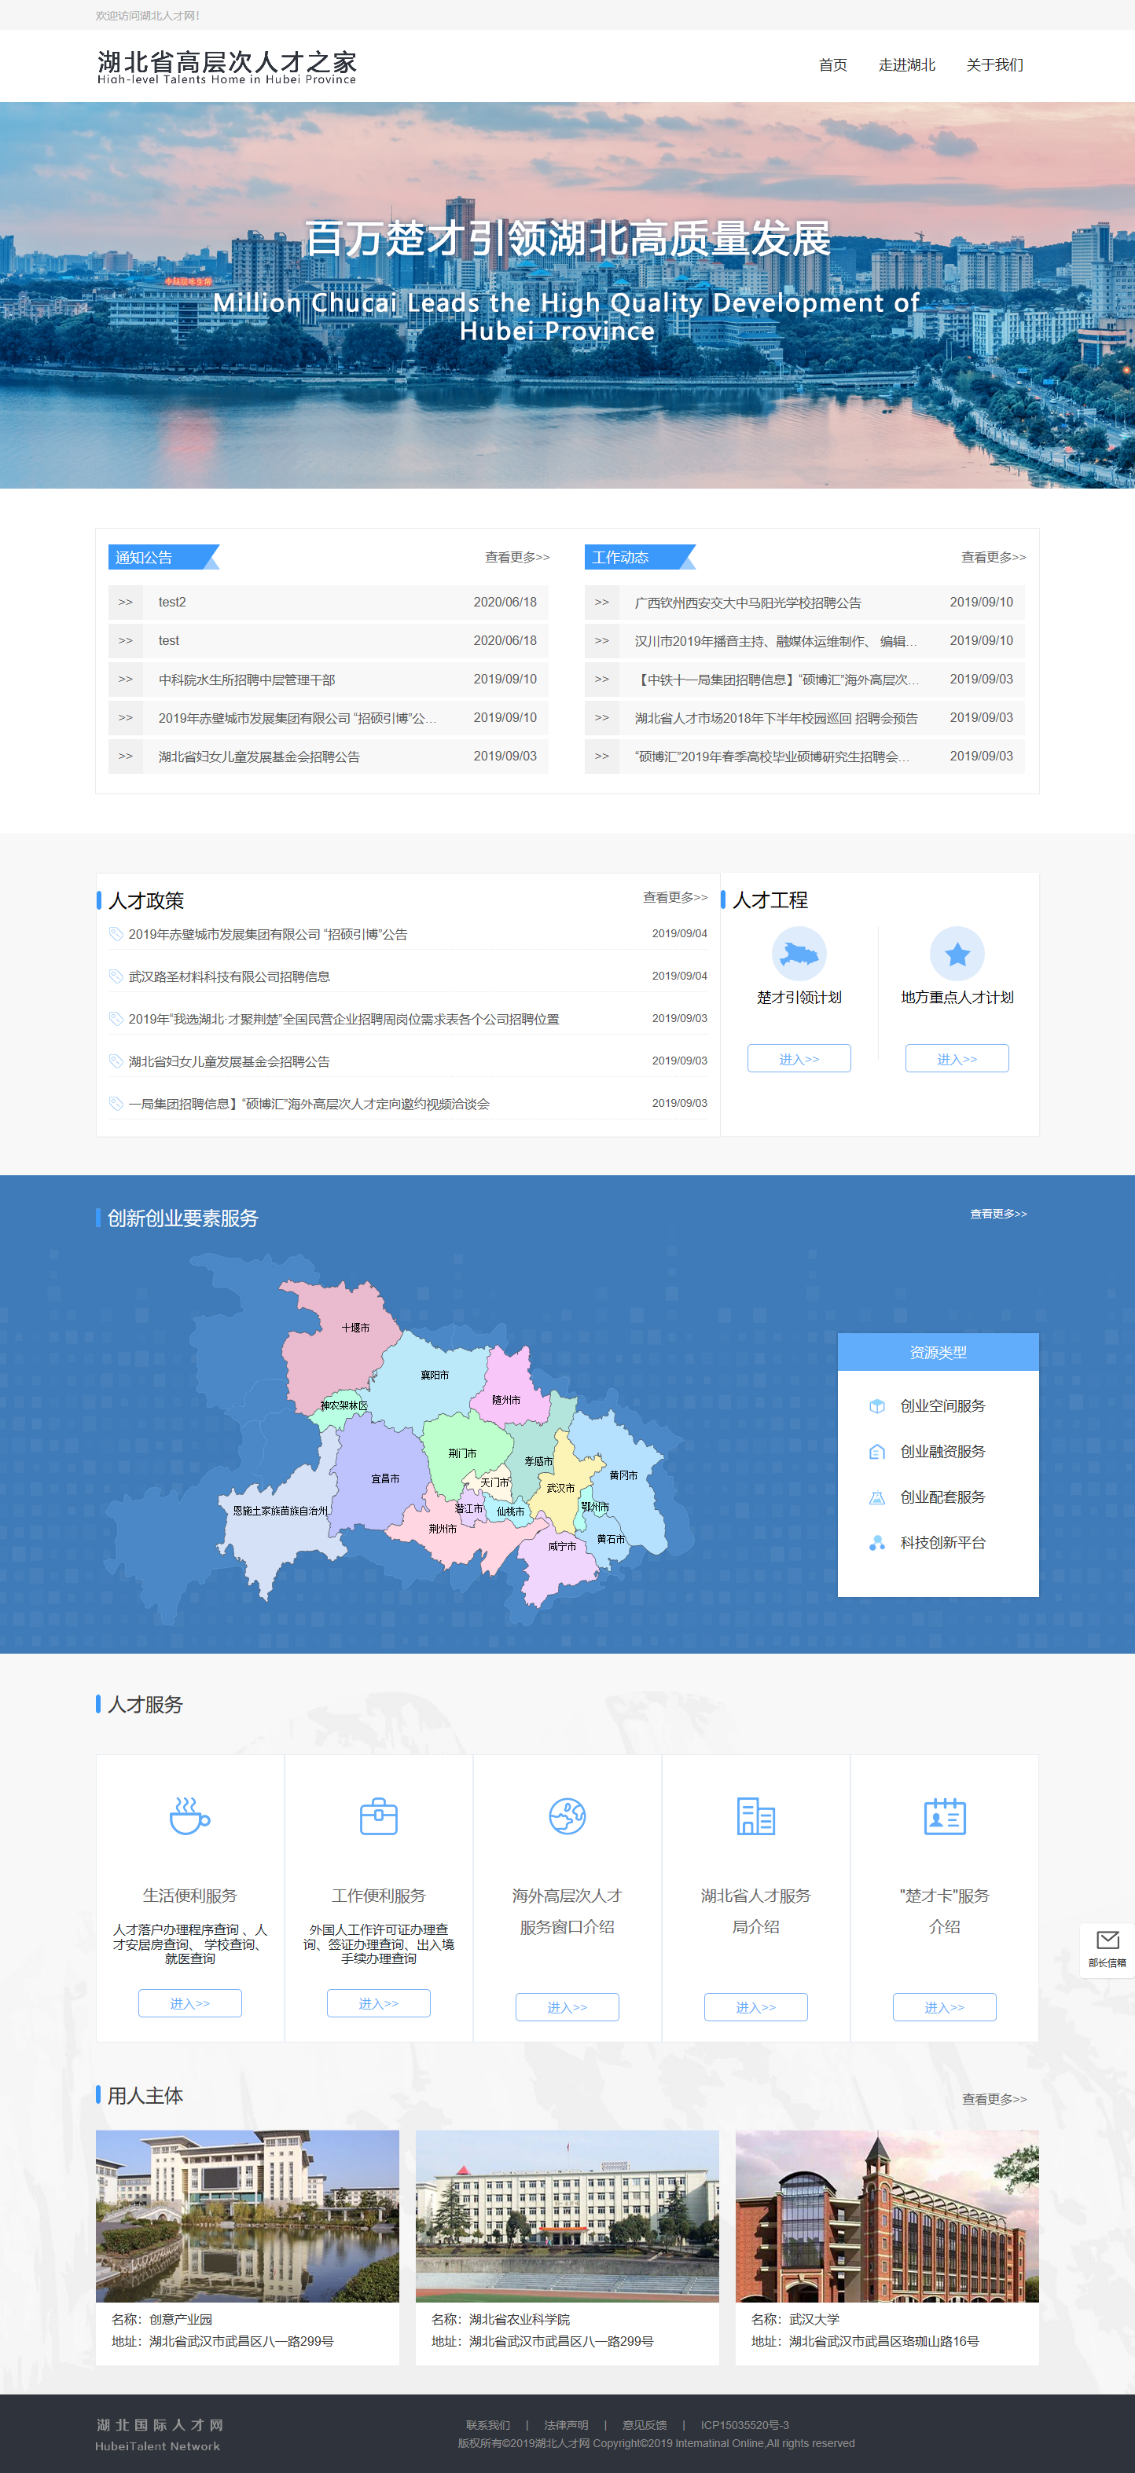Open the 部长信箱 envelope icon

pyautogui.click(x=1107, y=1940)
